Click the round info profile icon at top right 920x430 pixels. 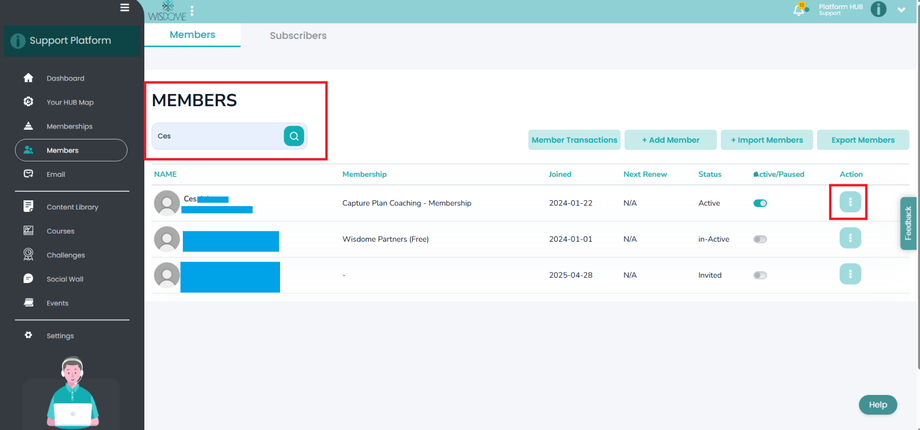point(878,9)
